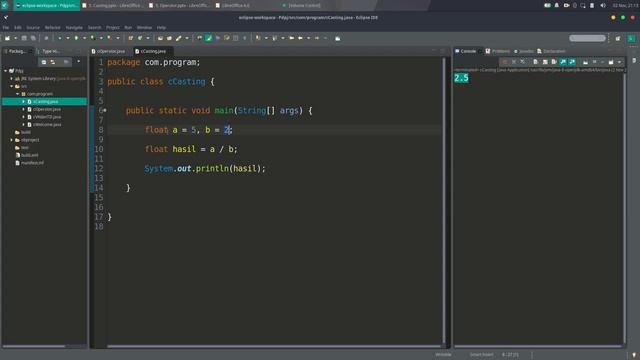Collapse the main method fold marker
This screenshot has width=640, height=360.
pyautogui.click(x=105, y=110)
